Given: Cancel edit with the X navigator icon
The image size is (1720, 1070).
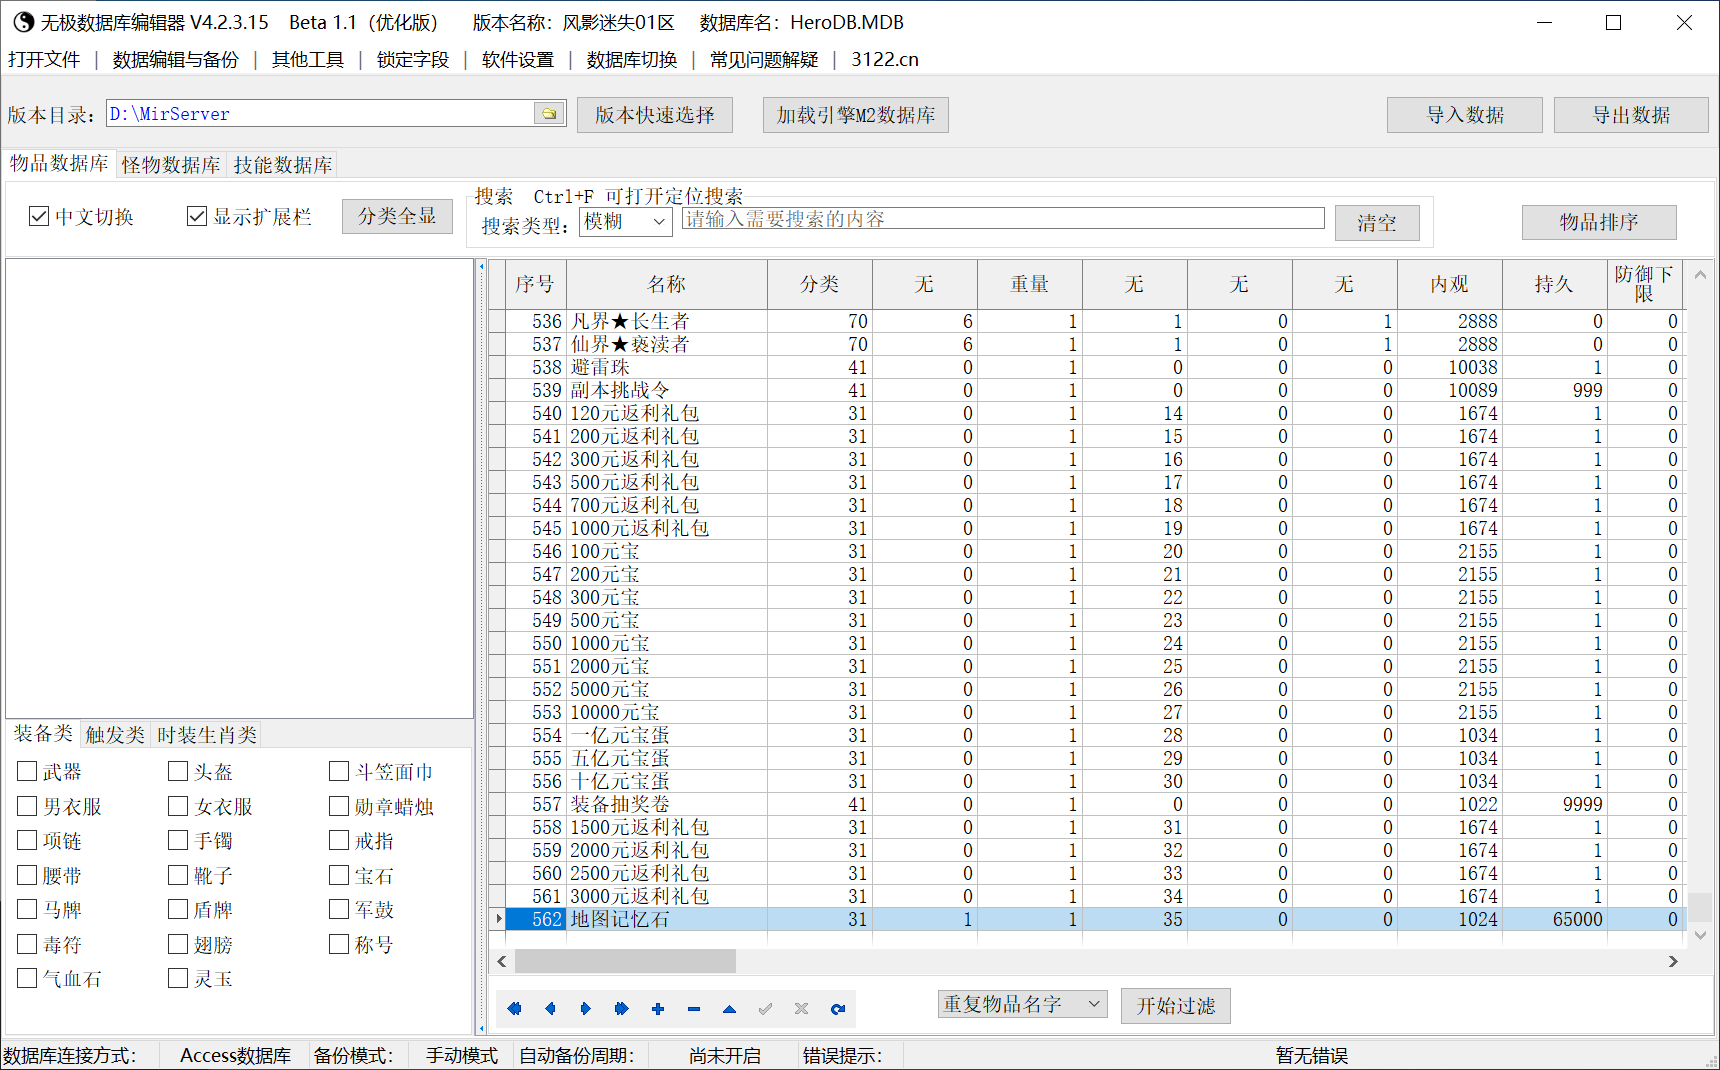Looking at the screenshot, I should click(x=802, y=1009).
